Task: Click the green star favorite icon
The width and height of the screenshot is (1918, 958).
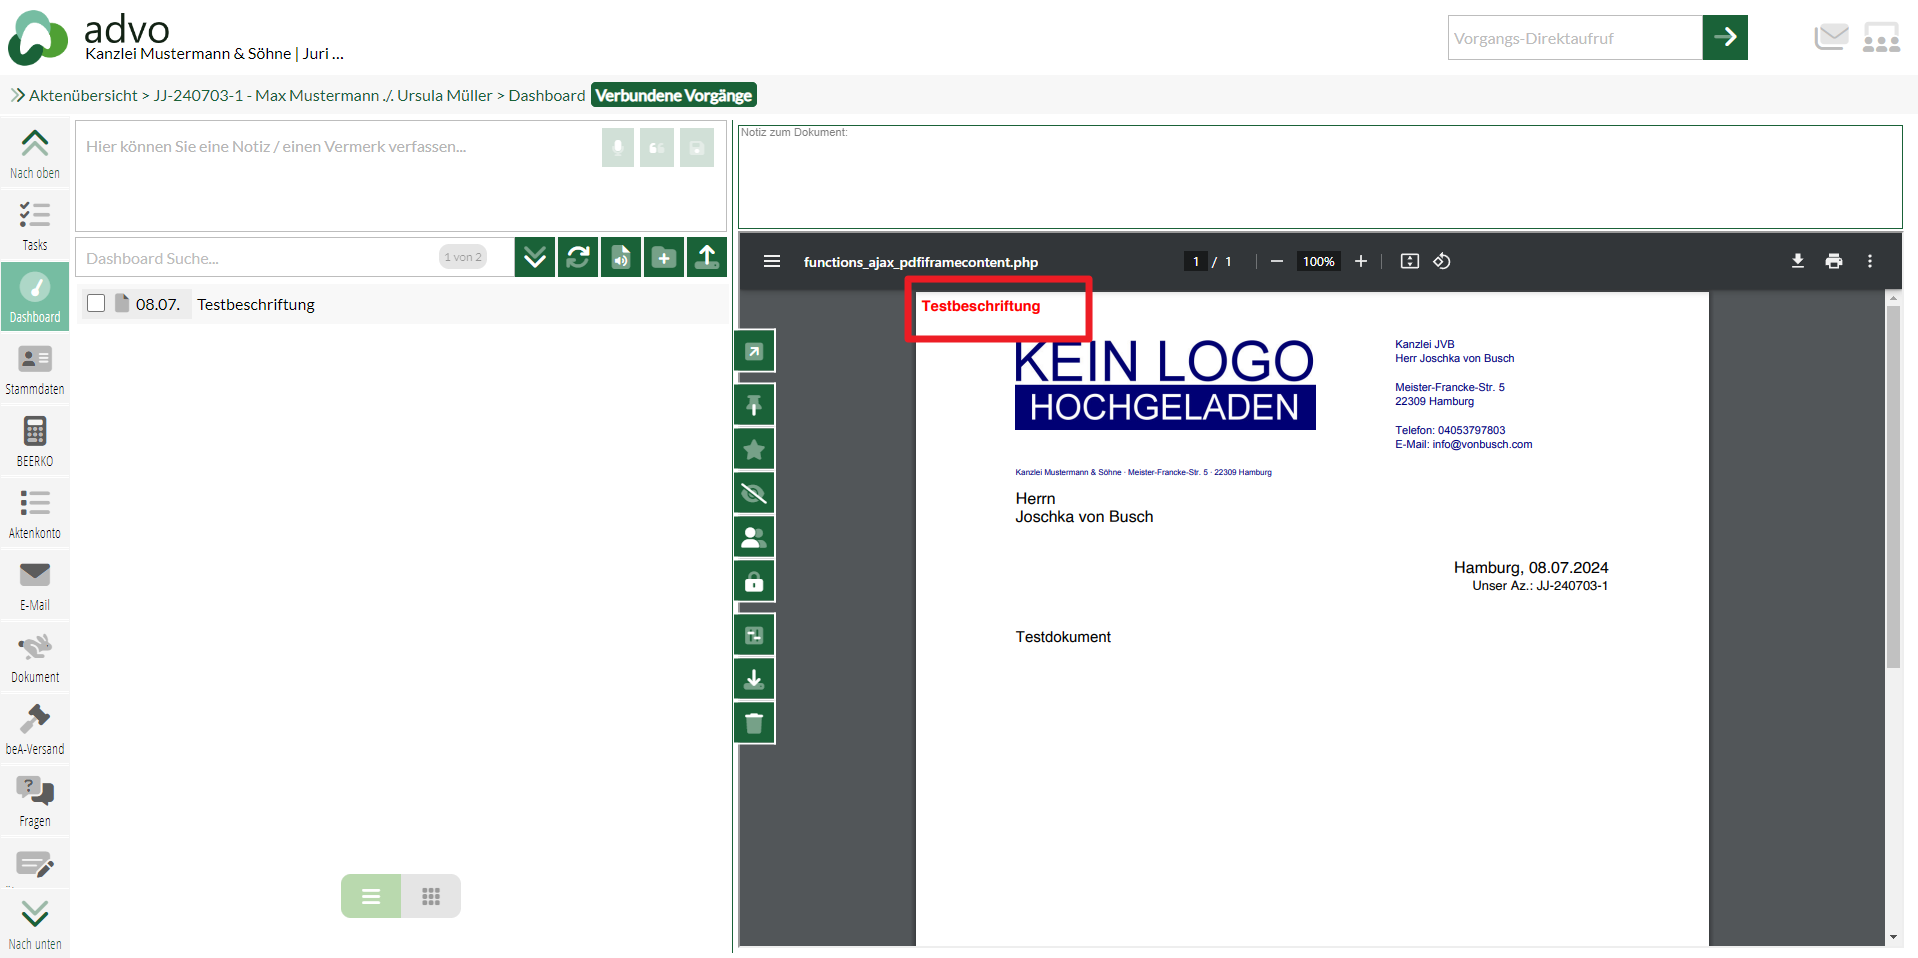Action: tap(754, 449)
